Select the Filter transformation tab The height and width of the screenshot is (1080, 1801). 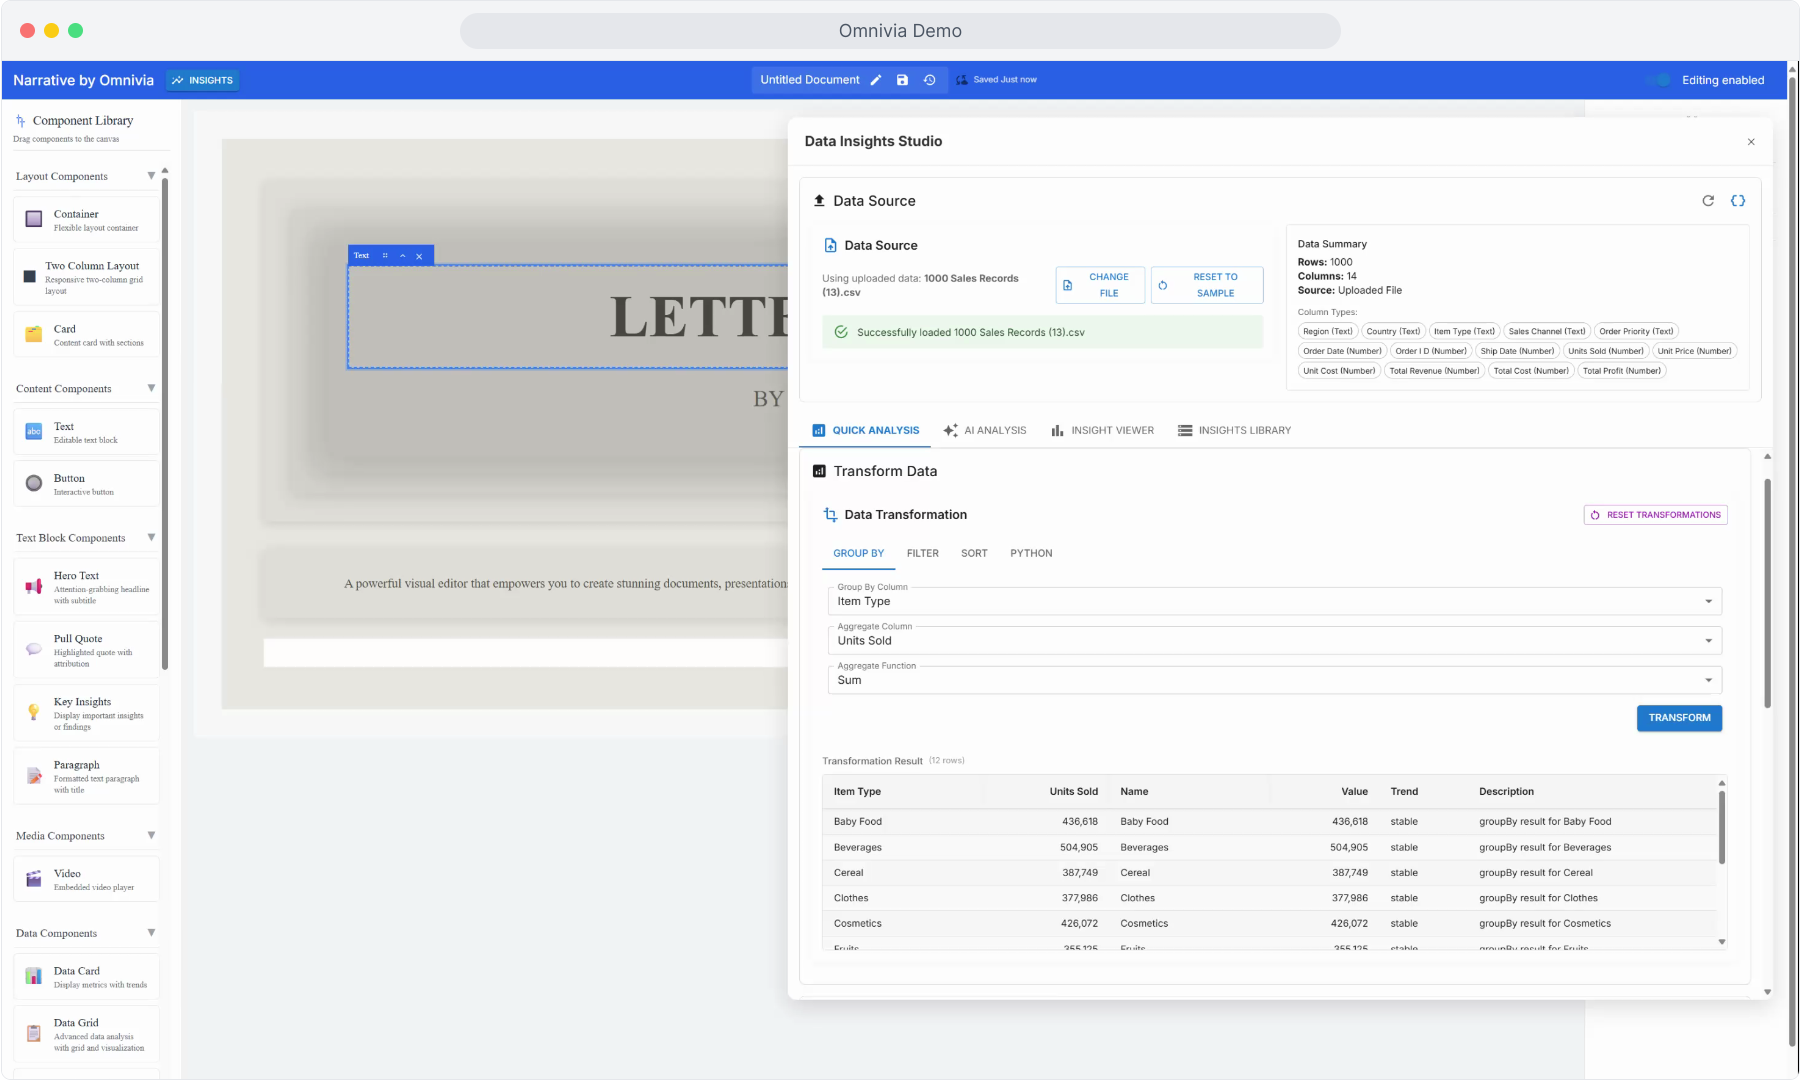click(x=923, y=553)
